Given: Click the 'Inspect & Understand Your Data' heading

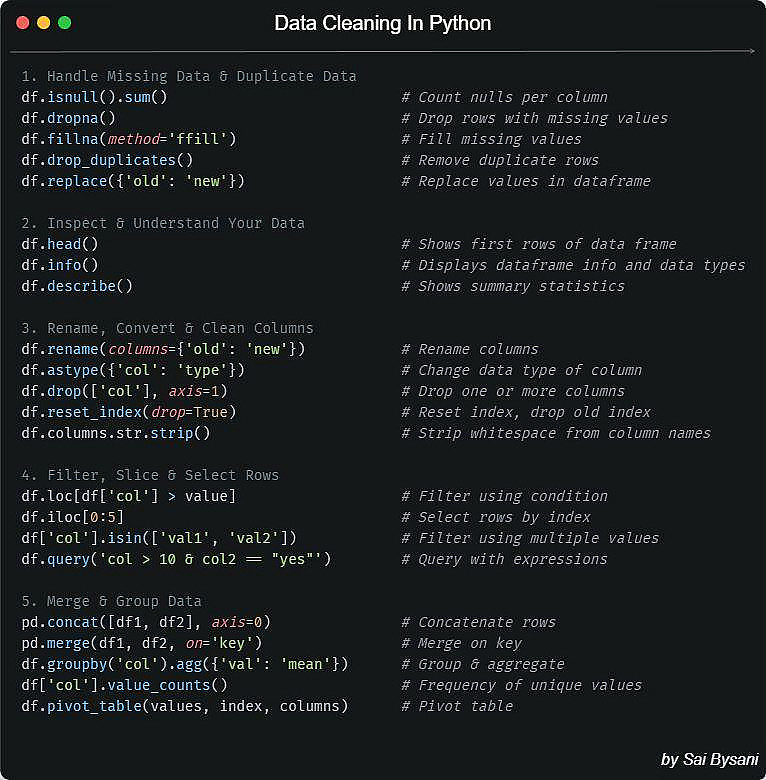Looking at the screenshot, I should click(x=163, y=223).
